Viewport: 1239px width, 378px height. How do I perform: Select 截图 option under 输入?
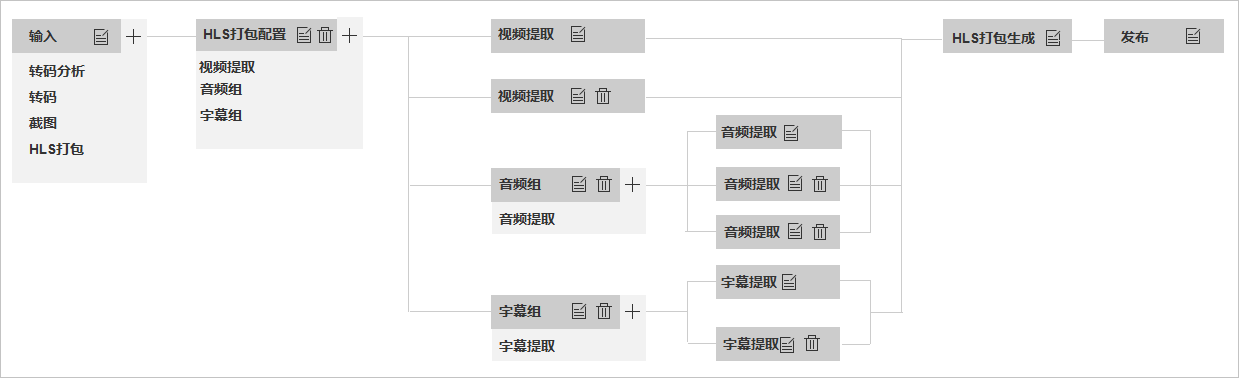(43, 123)
